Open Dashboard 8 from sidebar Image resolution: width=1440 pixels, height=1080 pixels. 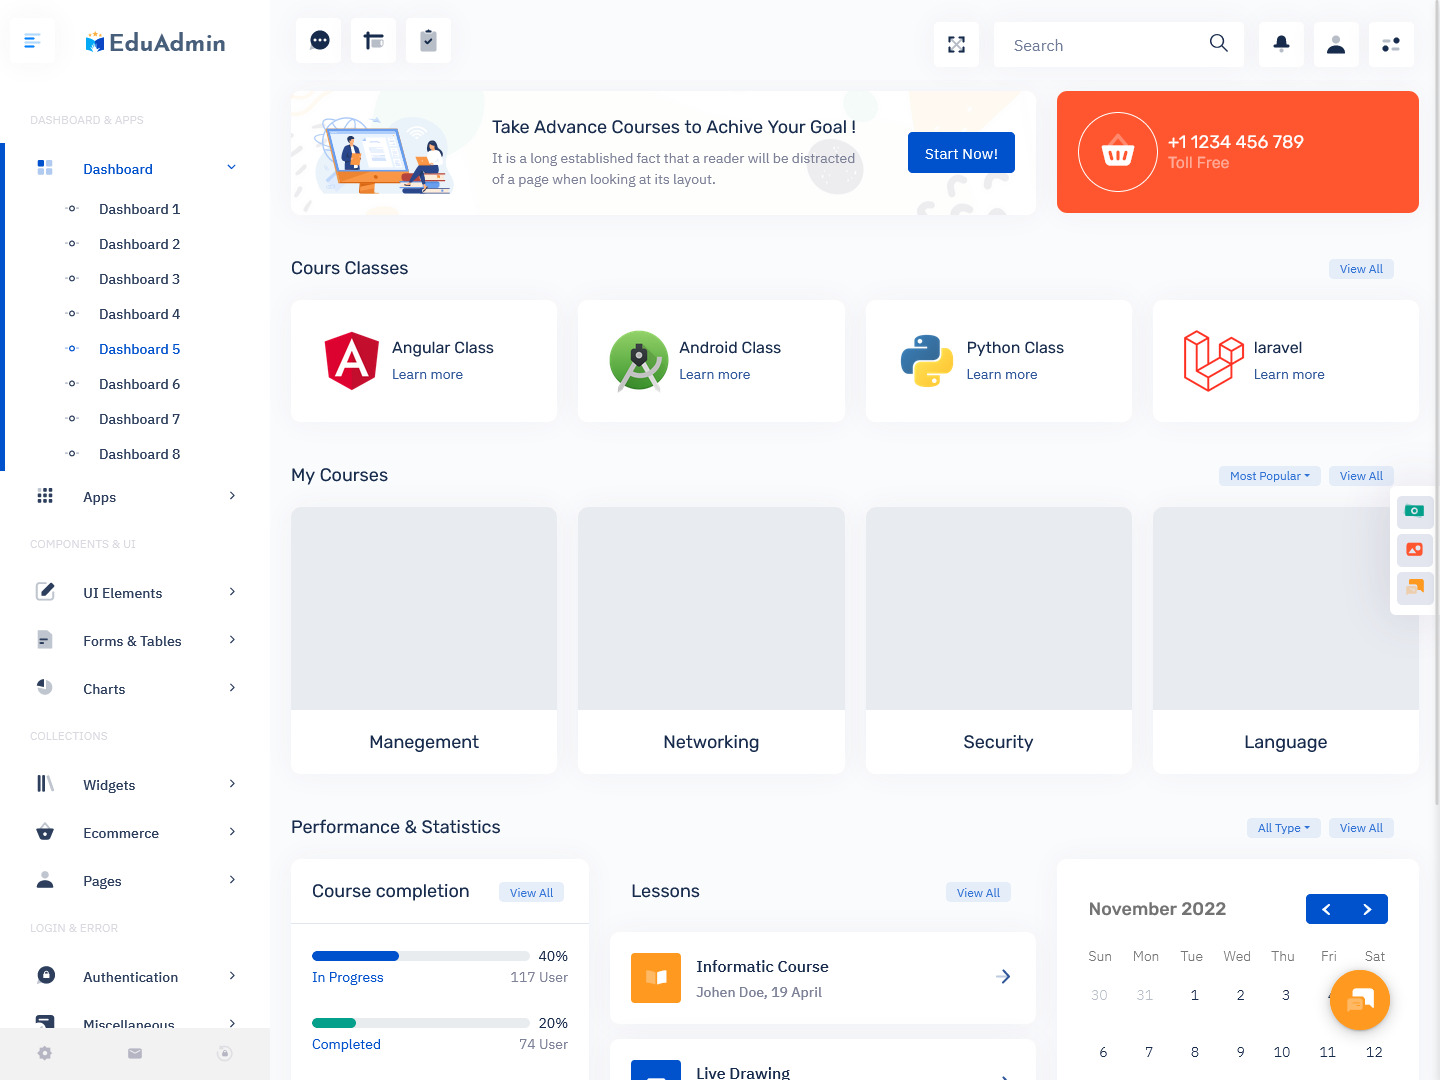coord(139,454)
